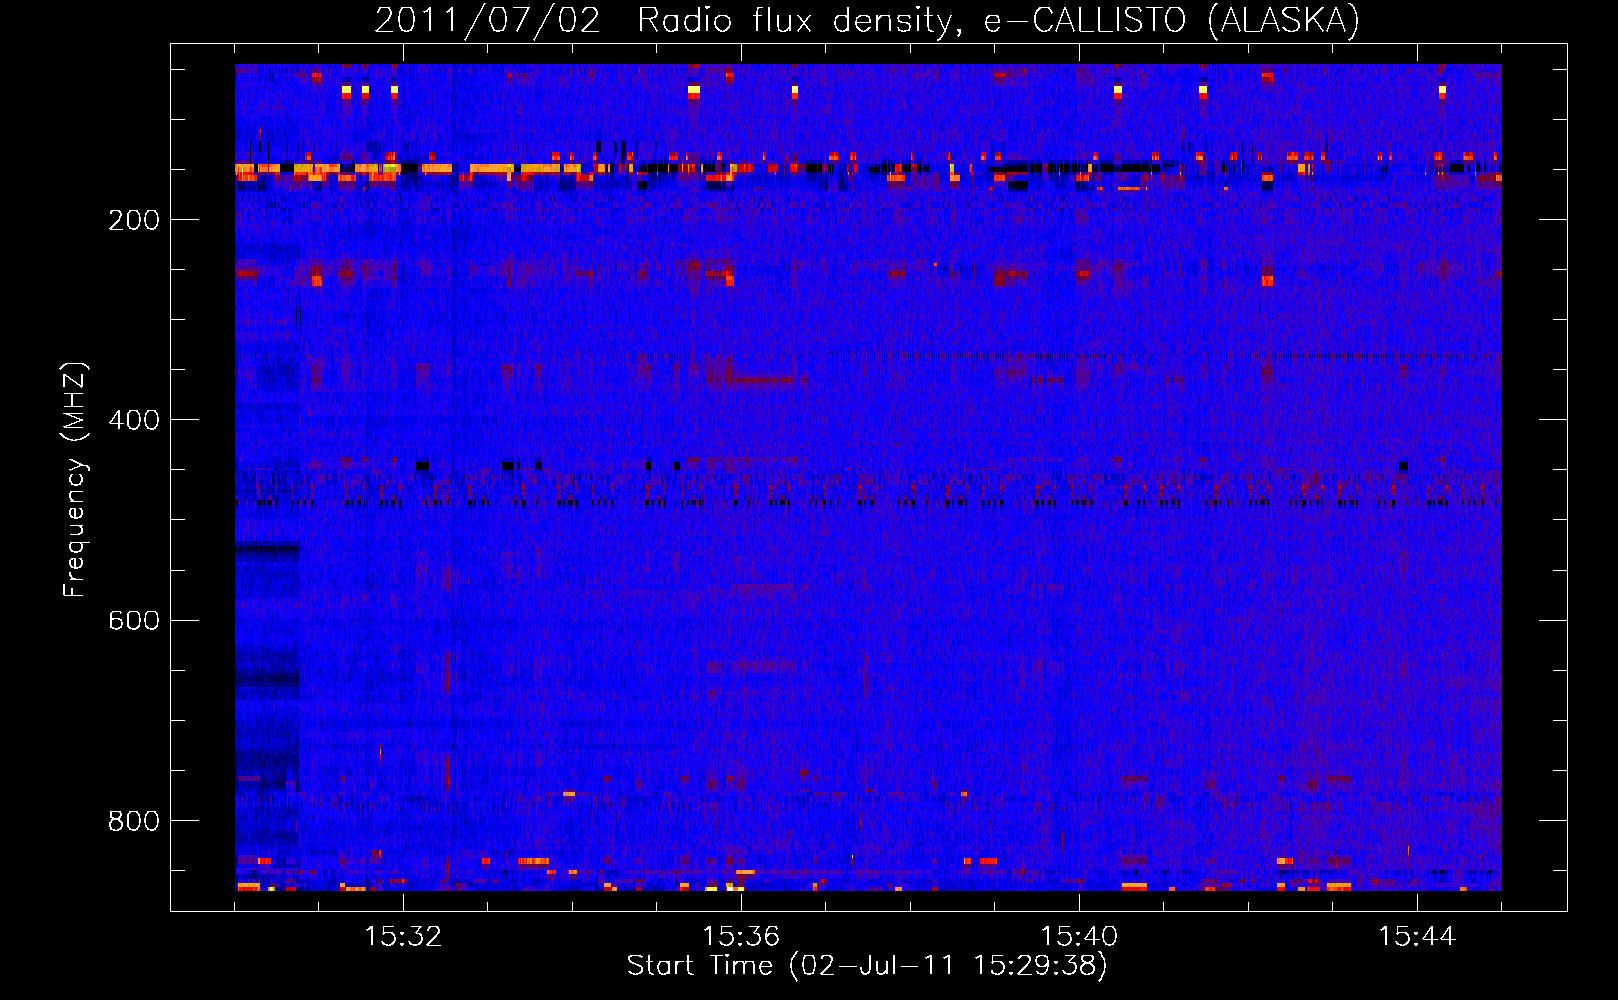Click the '15:36' time tick label
Viewport: 1618px width, 1000px height.
(x=741, y=937)
